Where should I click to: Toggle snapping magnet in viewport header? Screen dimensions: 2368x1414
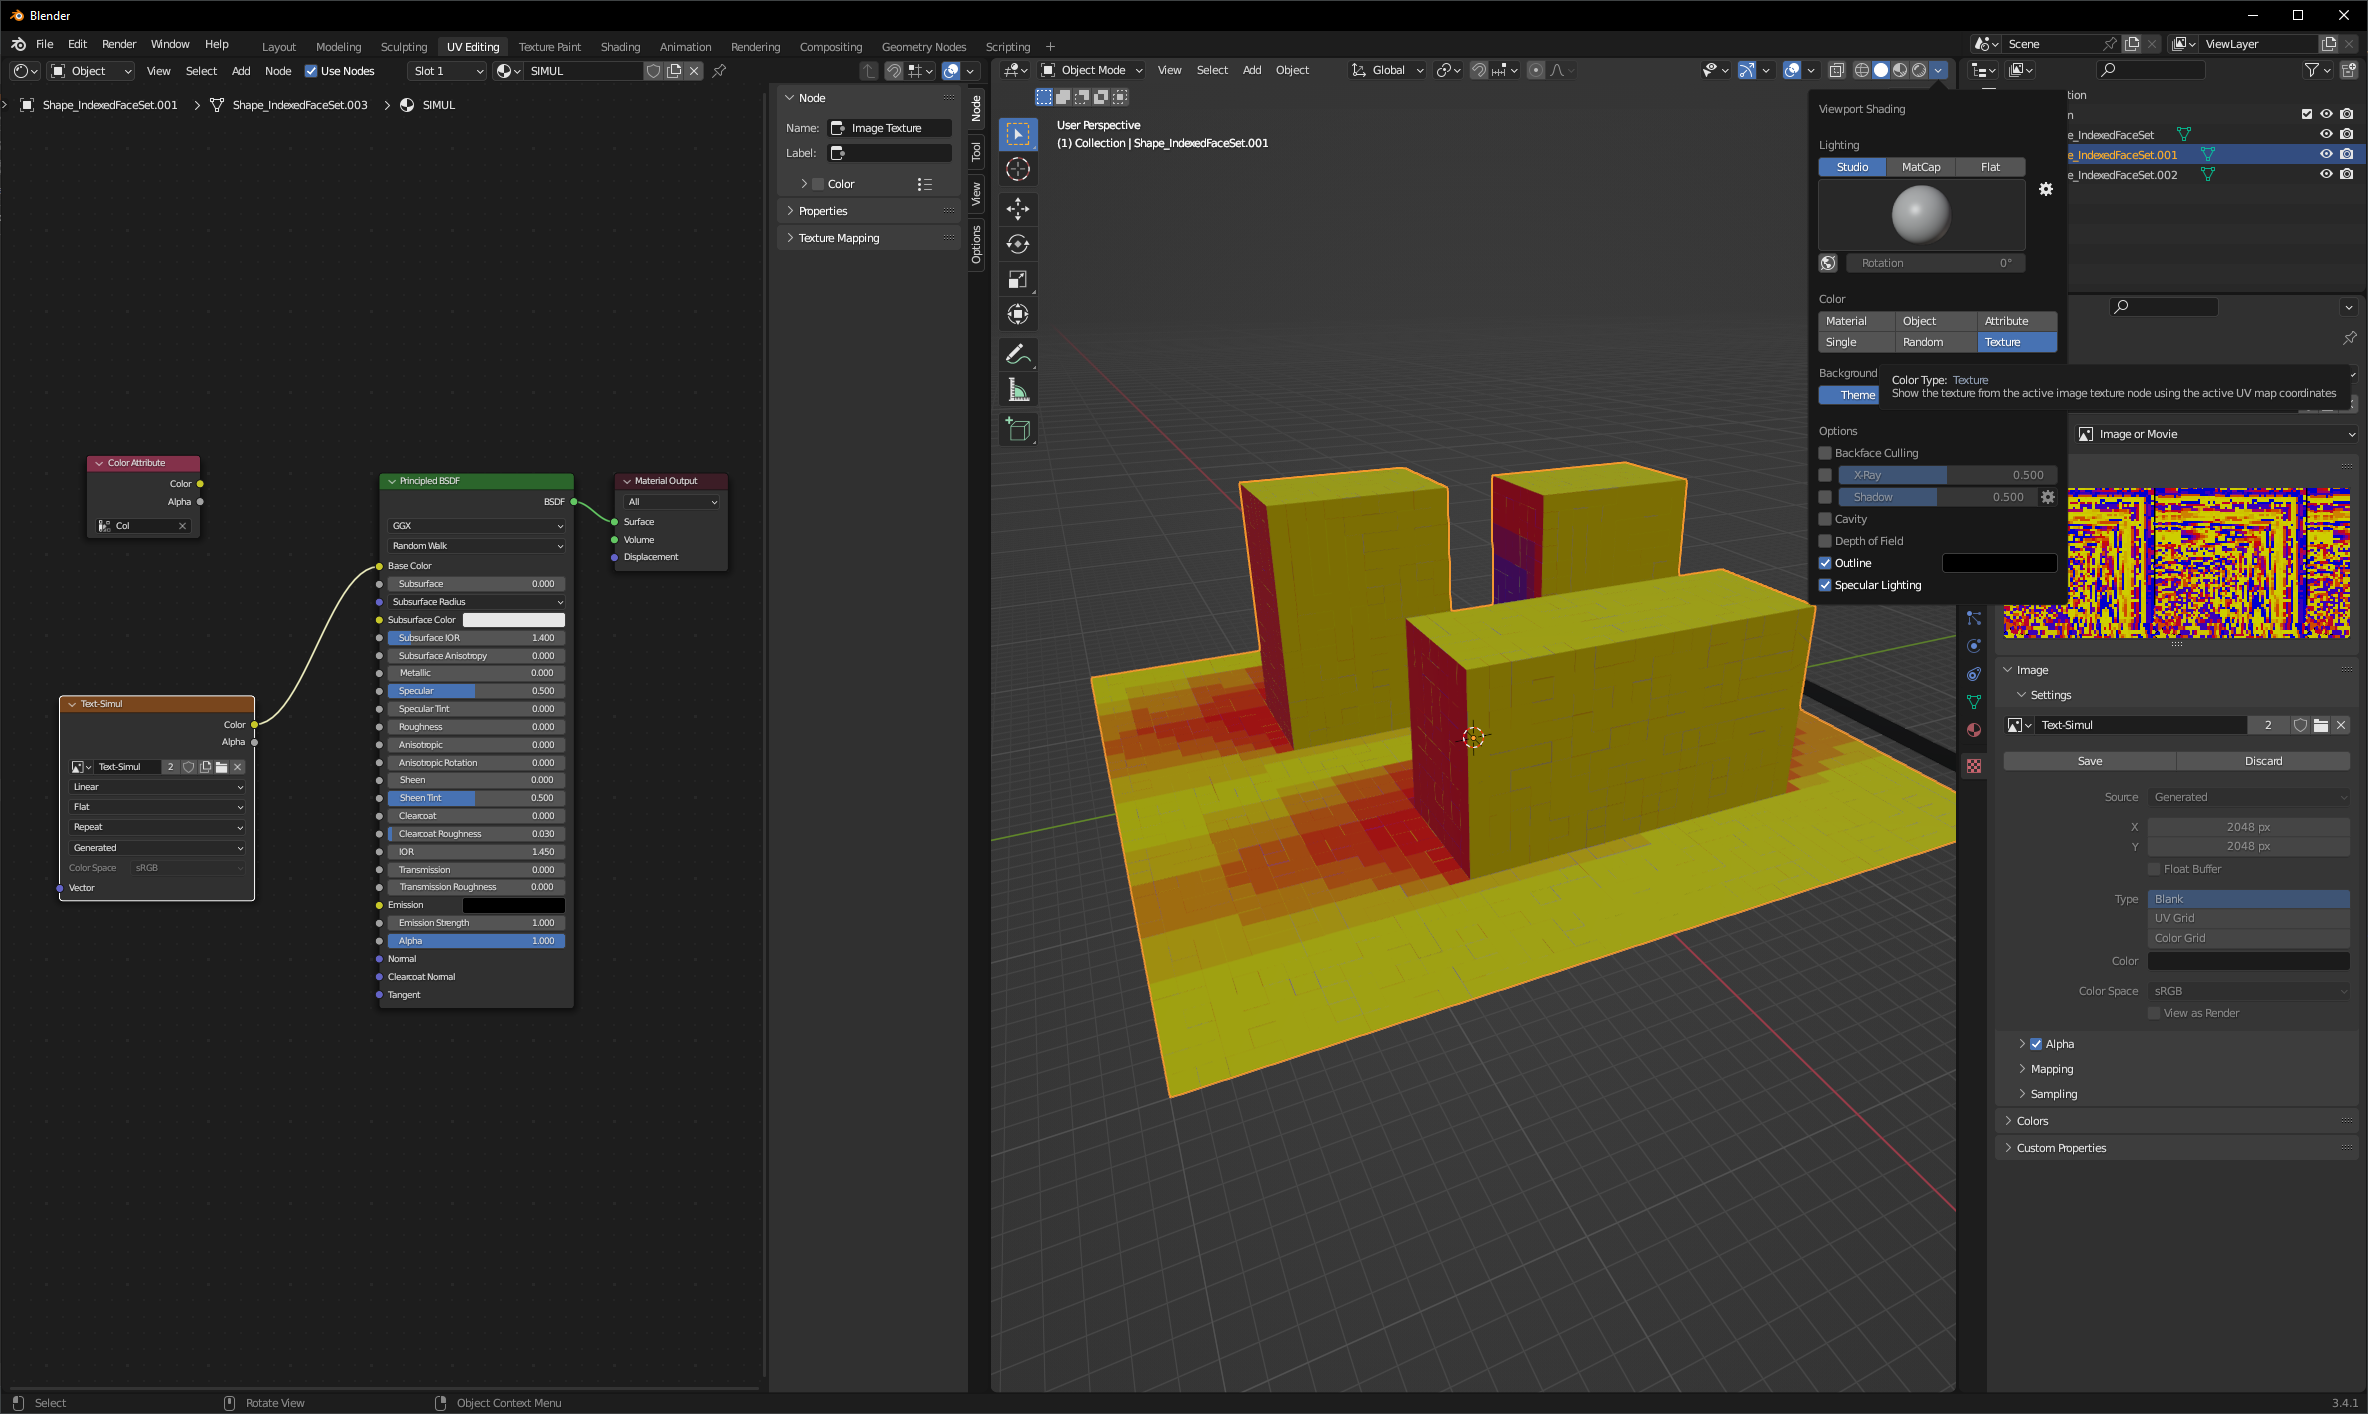[1478, 70]
